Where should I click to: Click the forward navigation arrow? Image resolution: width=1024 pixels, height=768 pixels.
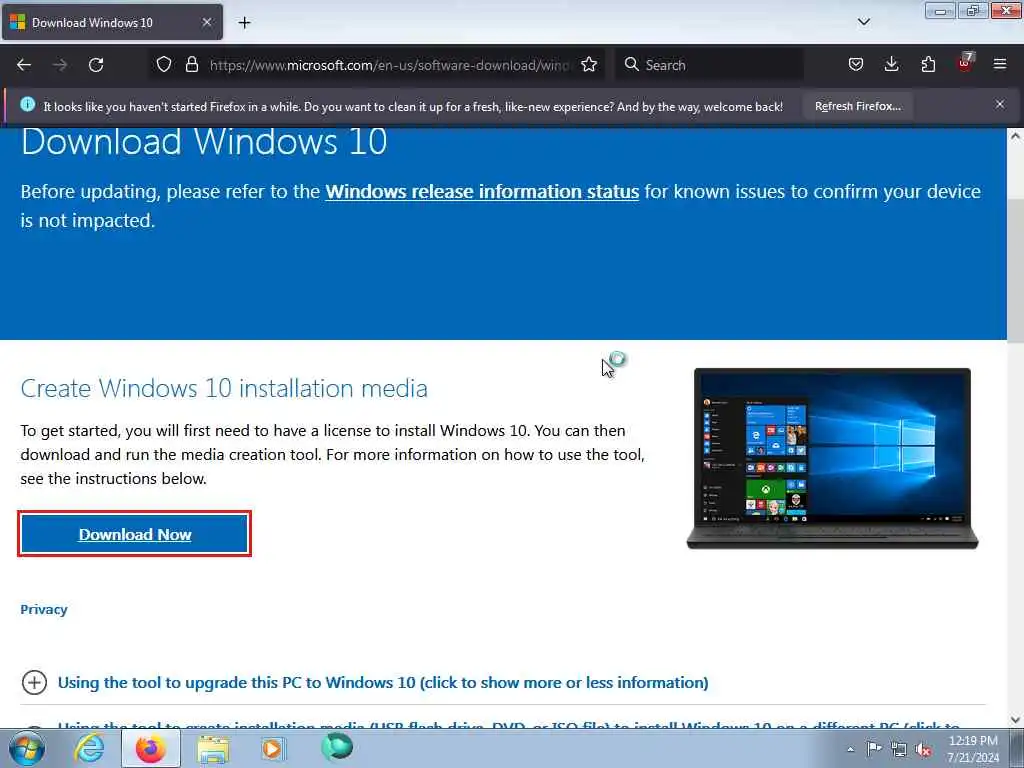click(x=60, y=65)
